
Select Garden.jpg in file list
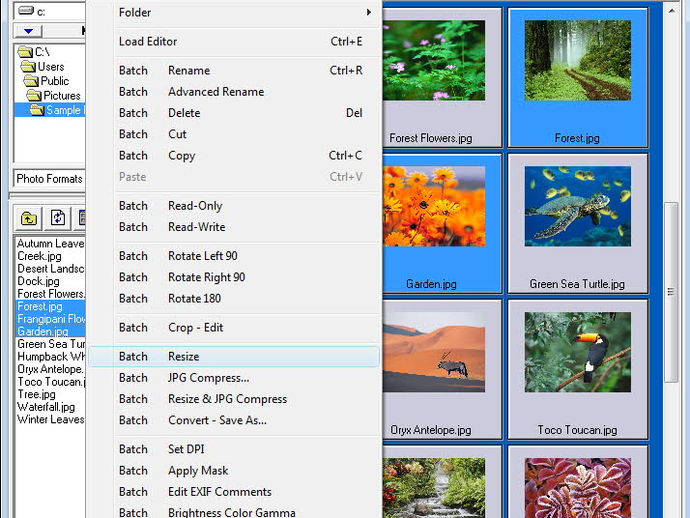[50, 331]
